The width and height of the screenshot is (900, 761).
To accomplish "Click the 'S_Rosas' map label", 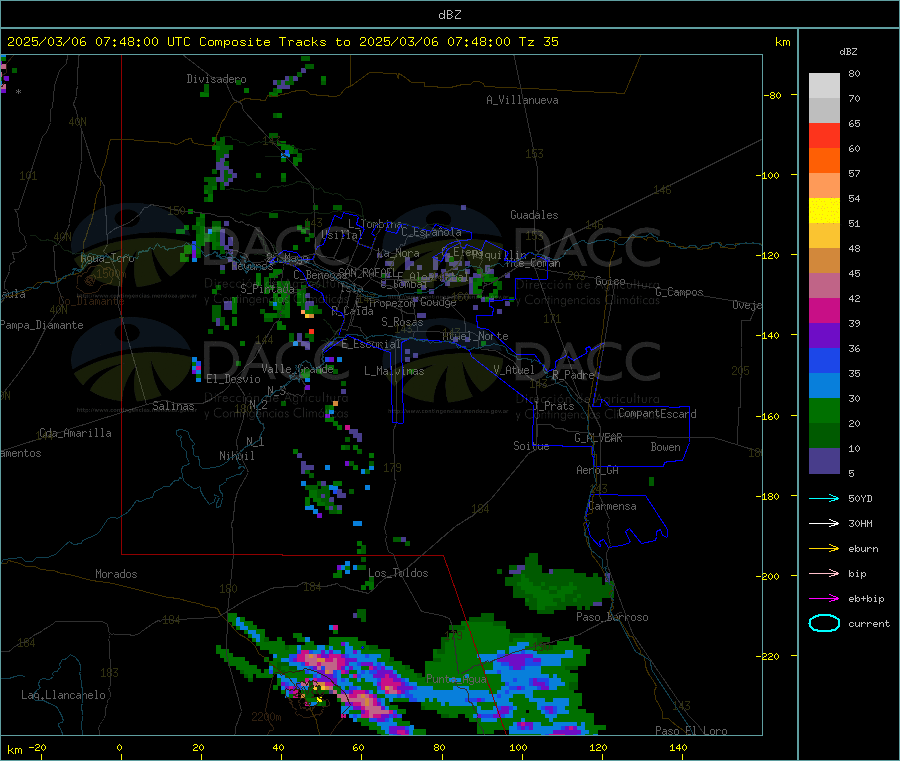I will 402,322.
